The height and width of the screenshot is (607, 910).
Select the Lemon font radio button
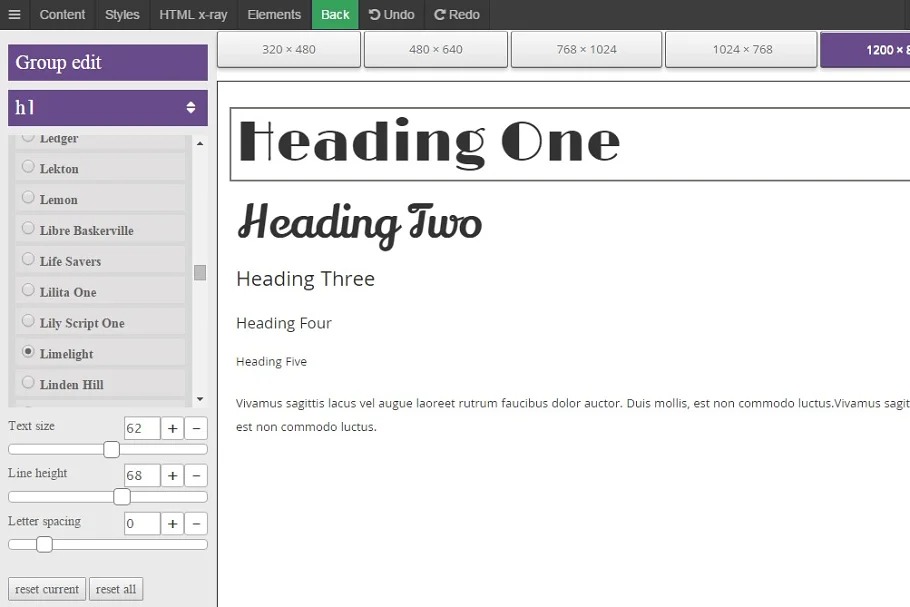click(x=28, y=198)
